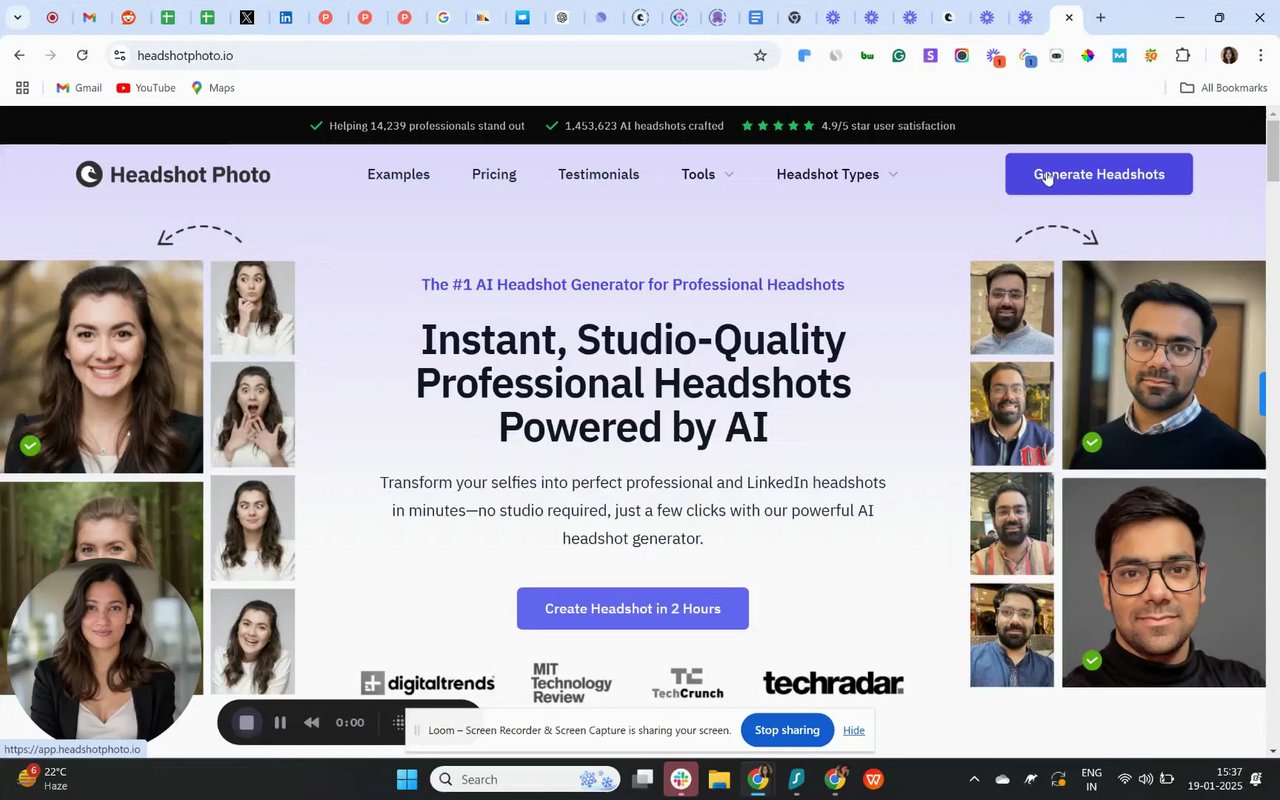This screenshot has height=800, width=1280.
Task: Go back to the previous page
Action: 19,55
